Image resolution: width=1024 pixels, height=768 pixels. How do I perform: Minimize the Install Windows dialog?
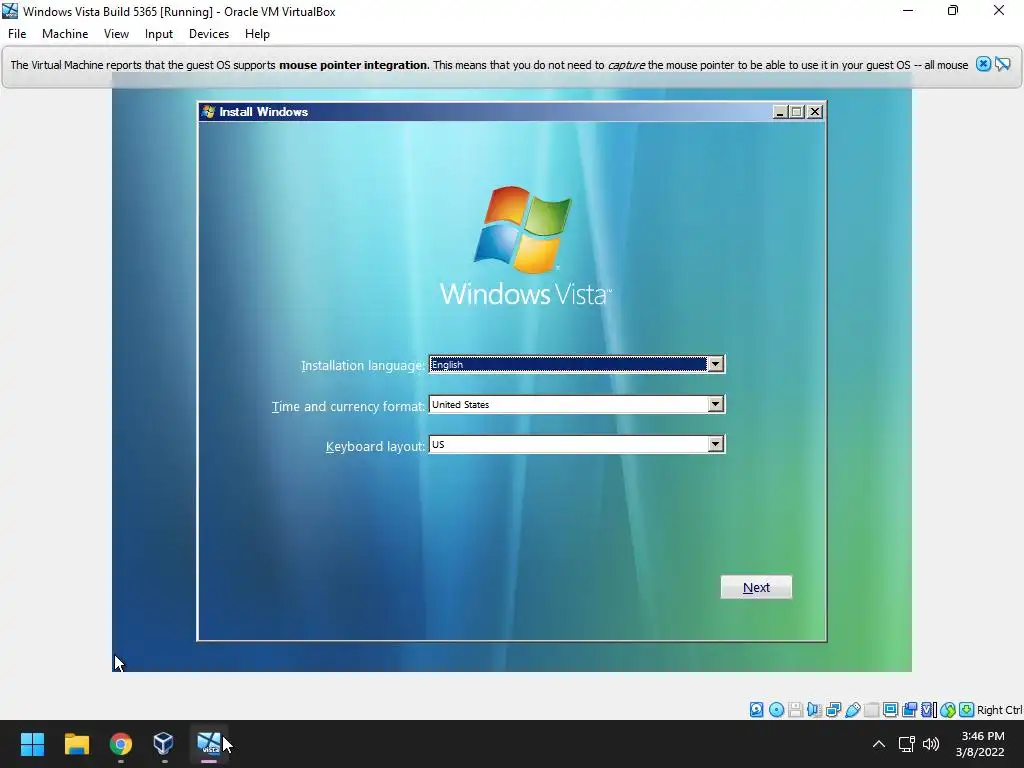tap(780, 112)
